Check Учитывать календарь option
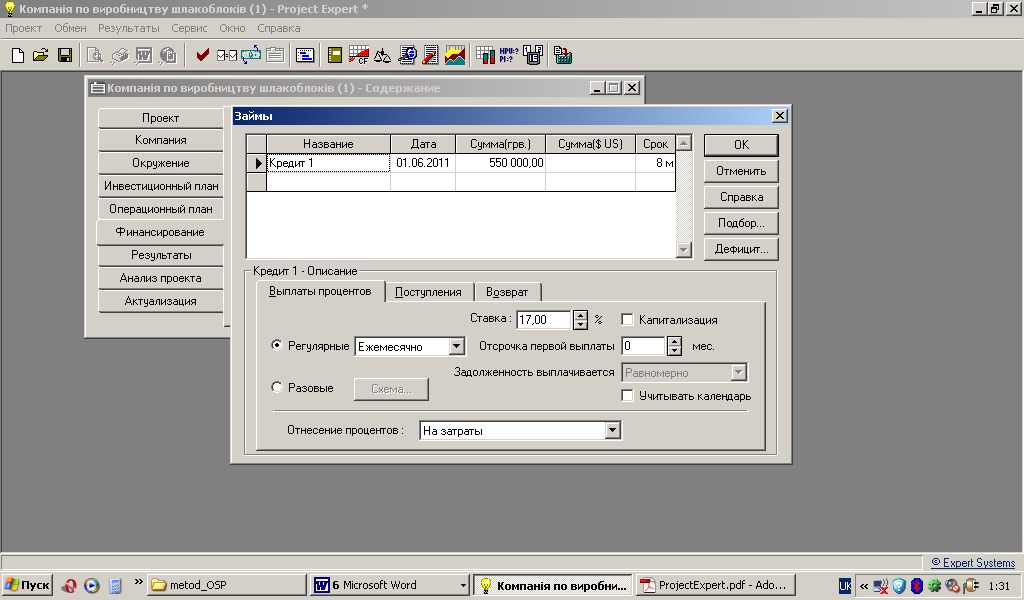This screenshot has height=600, width=1024. [628, 396]
